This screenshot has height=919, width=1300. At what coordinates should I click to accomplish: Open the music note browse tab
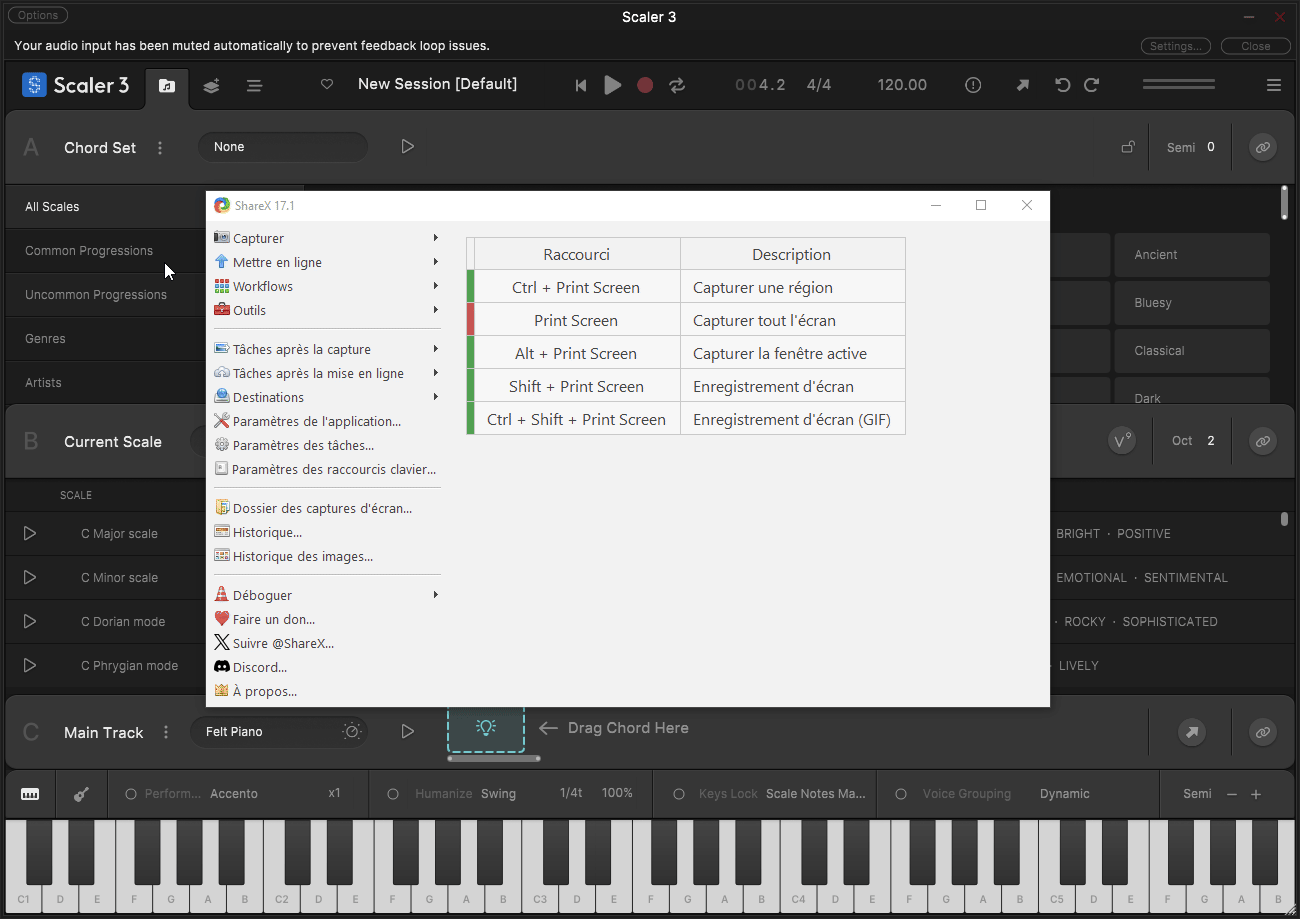point(167,86)
